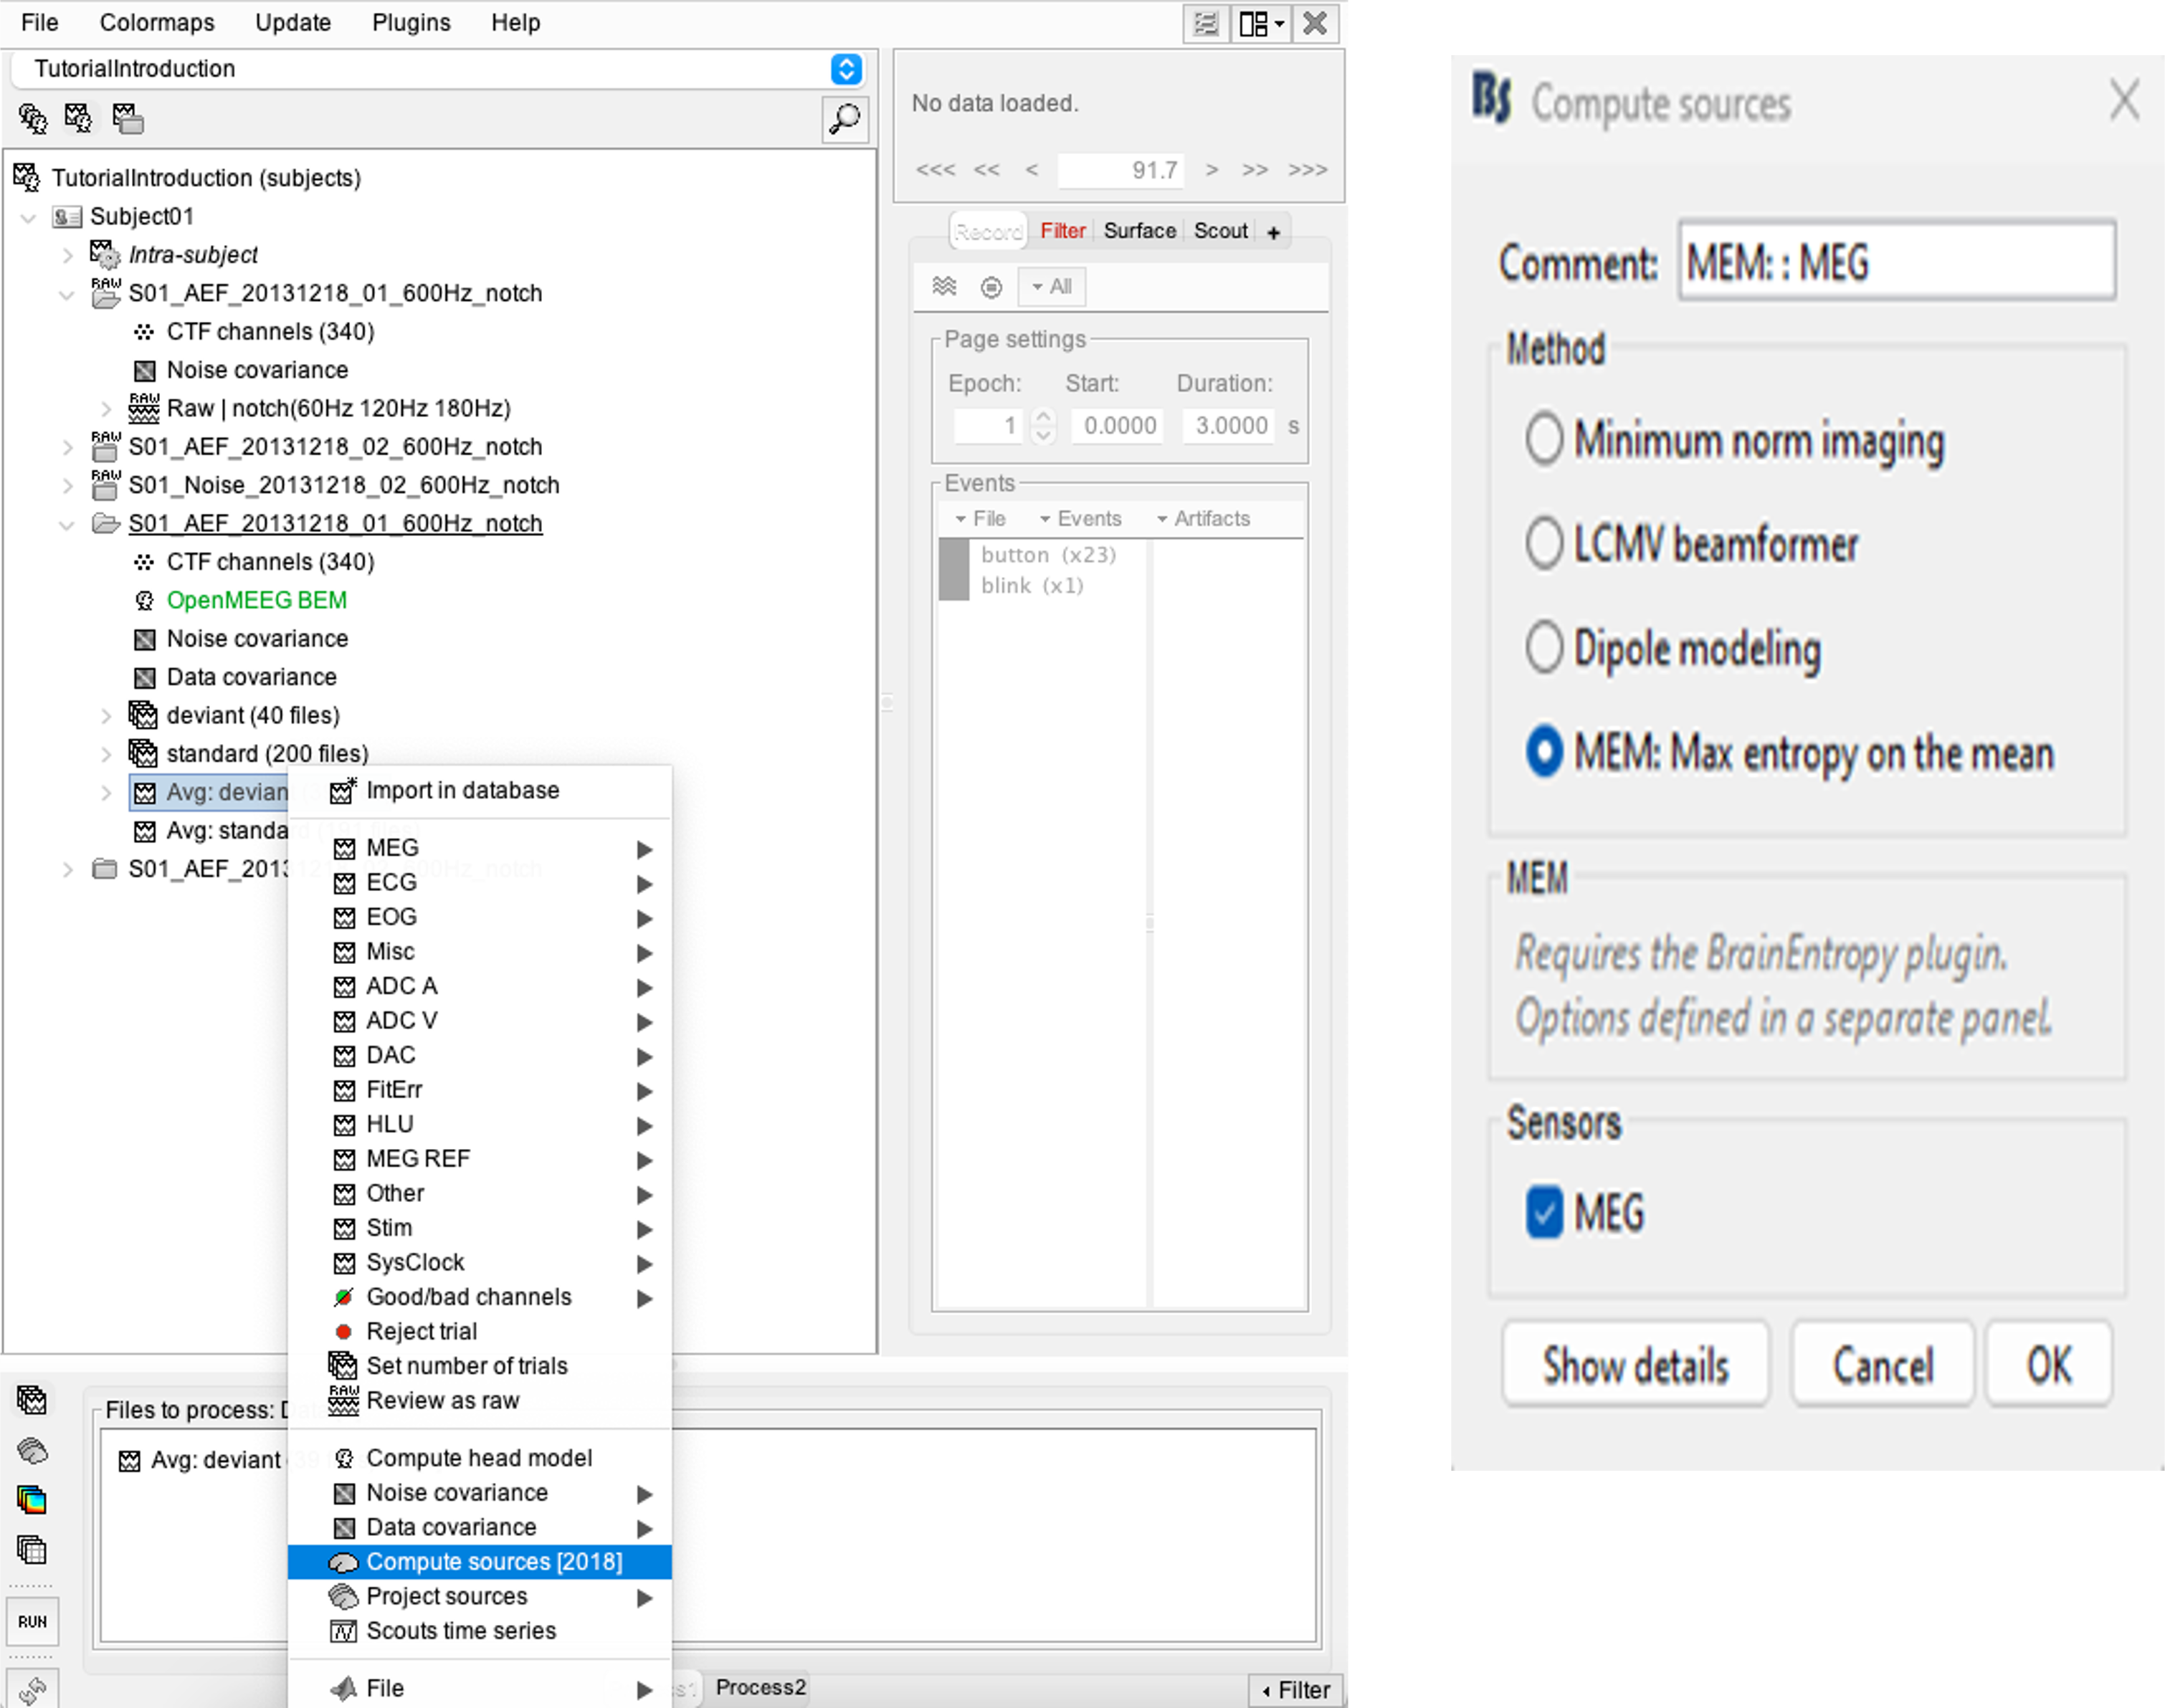The height and width of the screenshot is (1708, 2165).
Task: Click the anatomy view icon in toolbar
Action: 32,119
